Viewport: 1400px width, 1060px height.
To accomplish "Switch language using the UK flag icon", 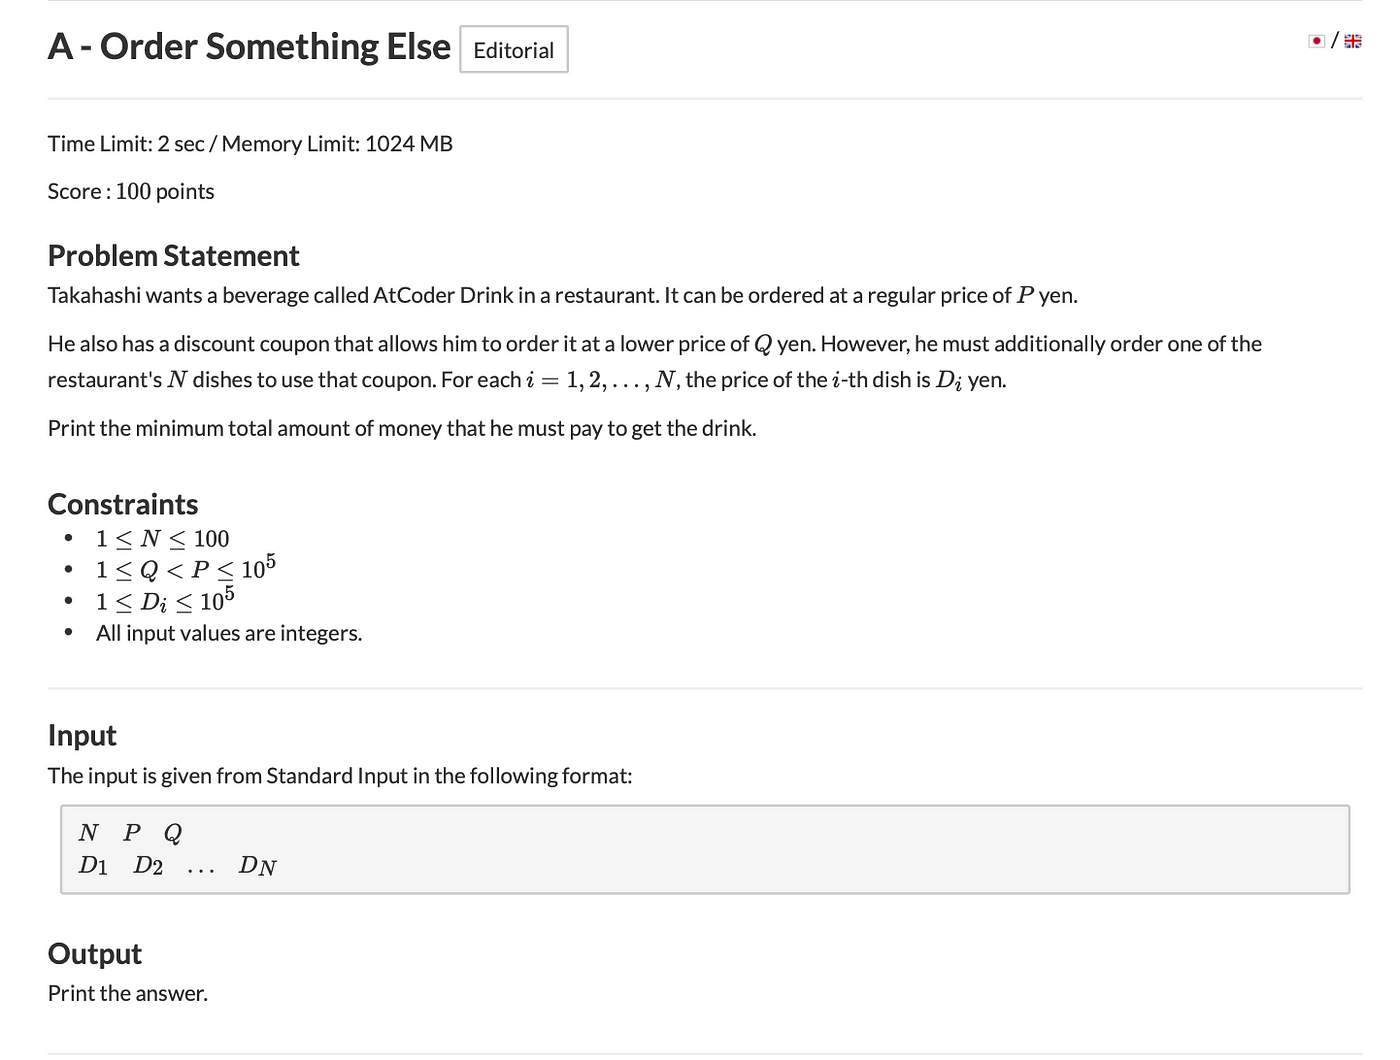I will [x=1353, y=41].
